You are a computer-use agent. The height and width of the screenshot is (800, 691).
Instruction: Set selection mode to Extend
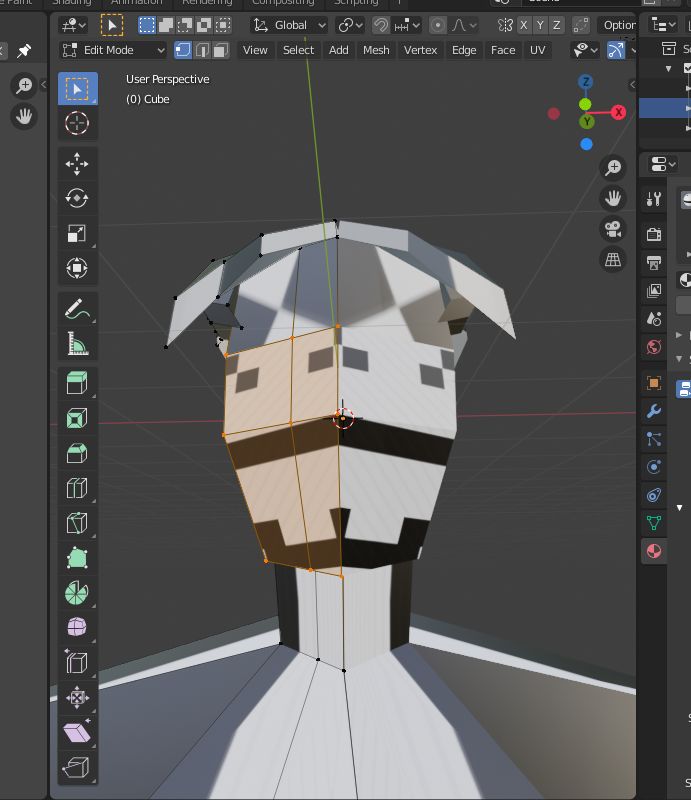point(166,25)
